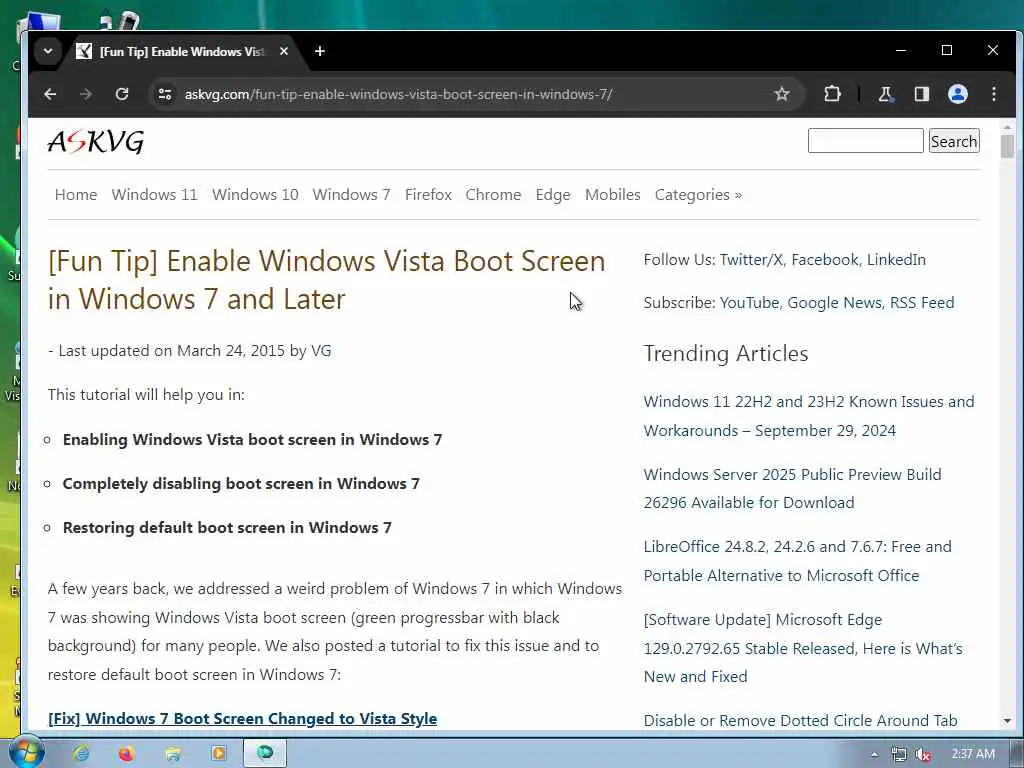The image size is (1024, 768).
Task: Follow the Facebook link
Action: (x=825, y=260)
